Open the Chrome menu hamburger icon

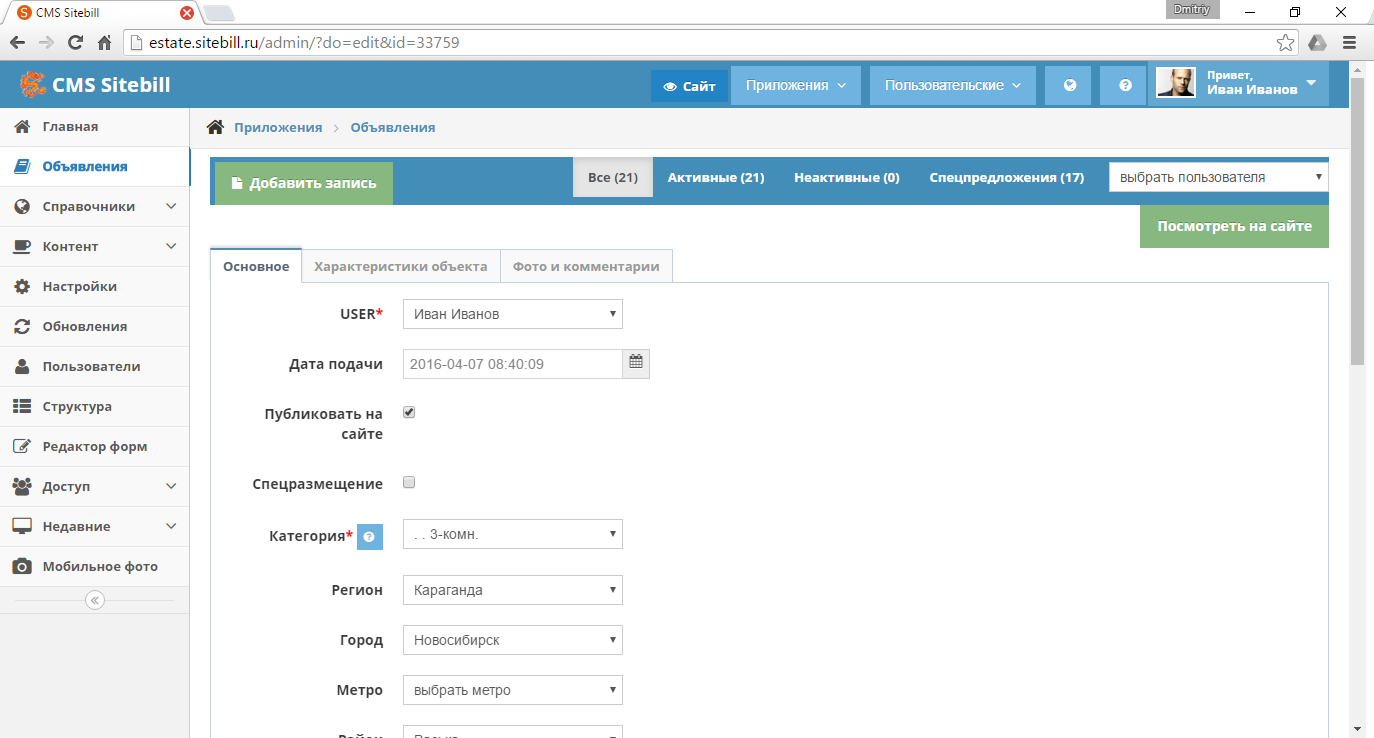(x=1349, y=43)
